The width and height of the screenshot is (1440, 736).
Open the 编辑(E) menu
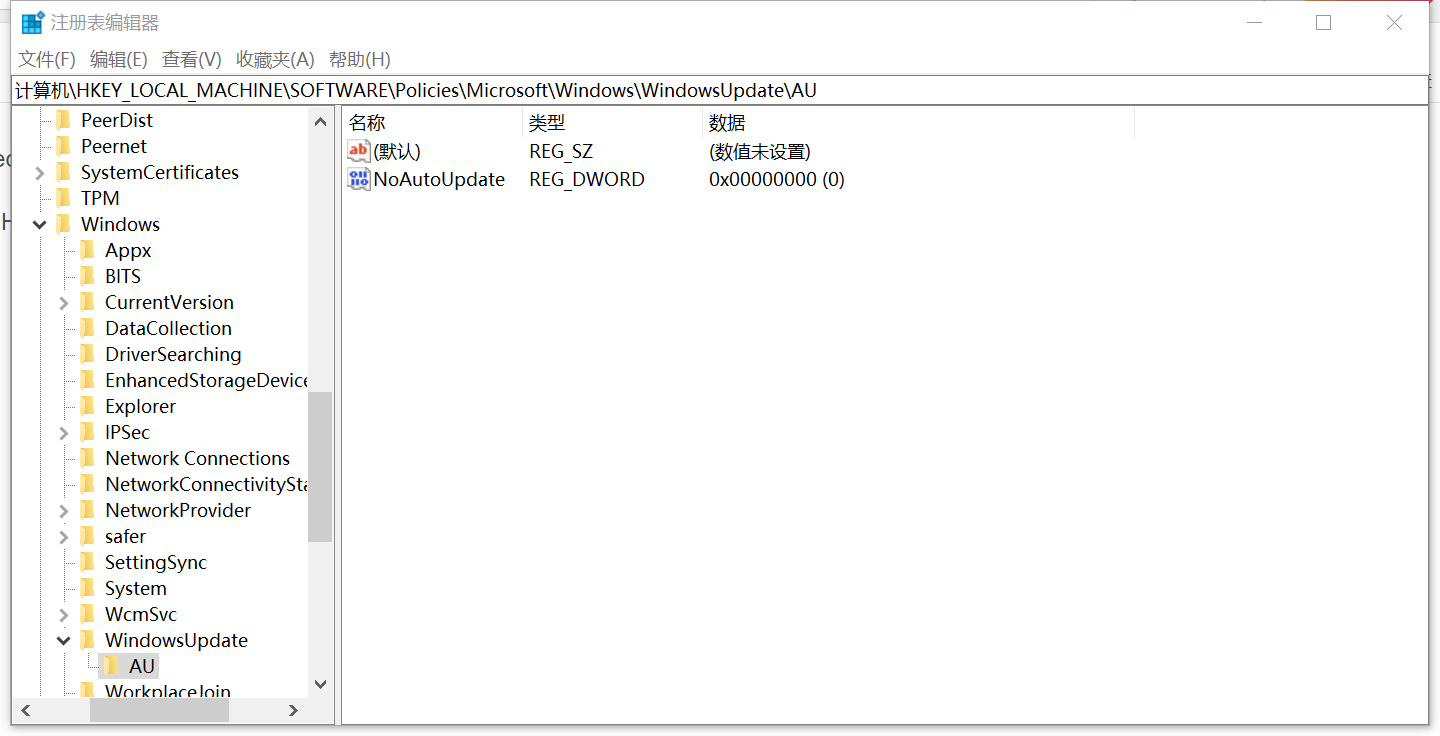118,59
